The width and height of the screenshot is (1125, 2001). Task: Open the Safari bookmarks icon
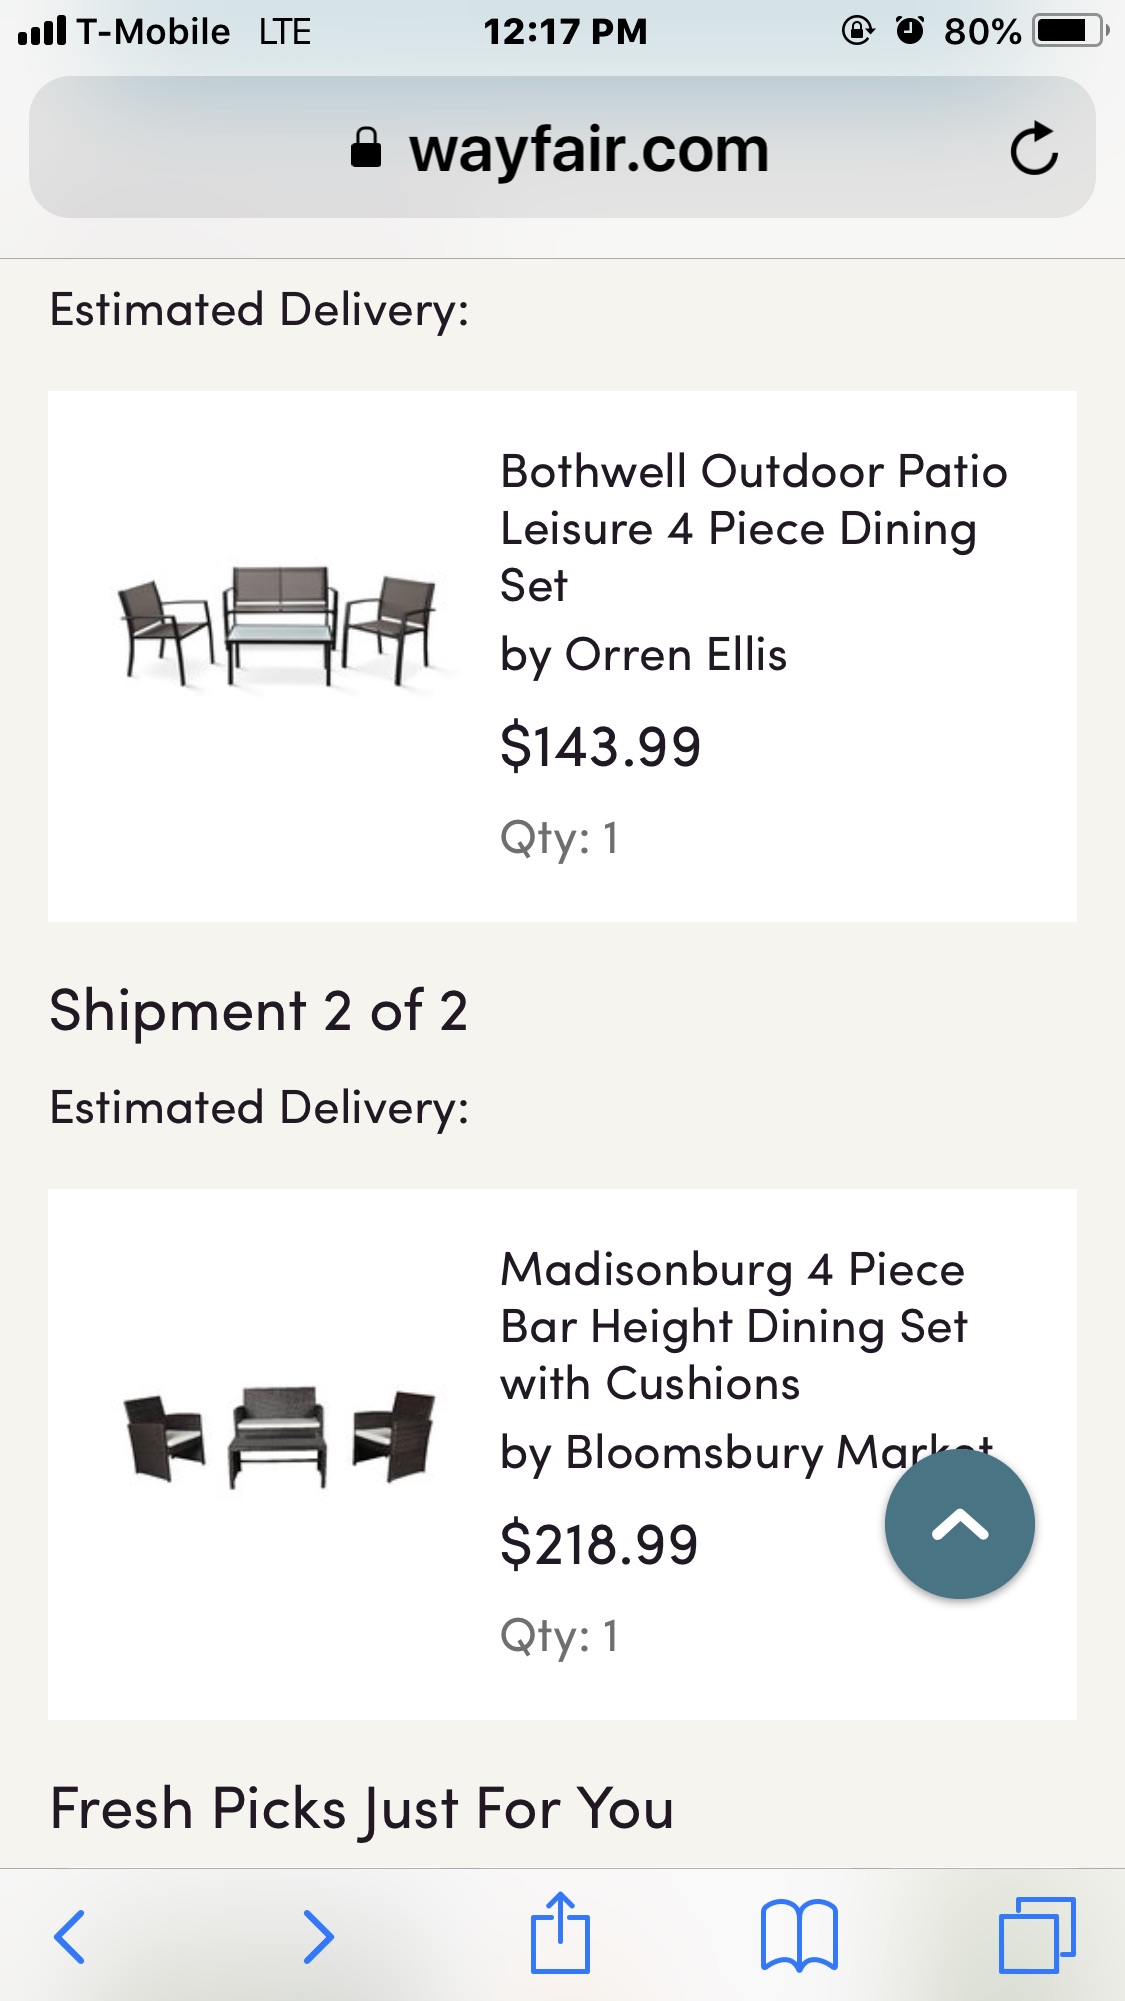point(799,1935)
